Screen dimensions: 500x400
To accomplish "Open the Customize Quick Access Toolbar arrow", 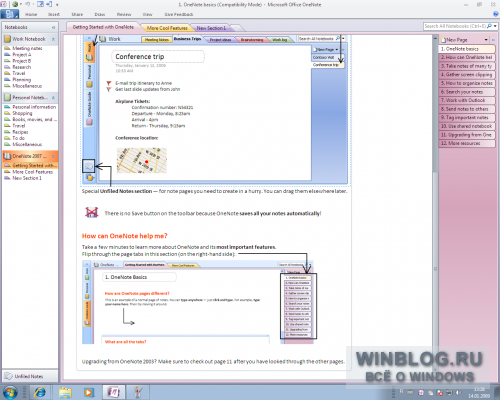I will [57, 5].
